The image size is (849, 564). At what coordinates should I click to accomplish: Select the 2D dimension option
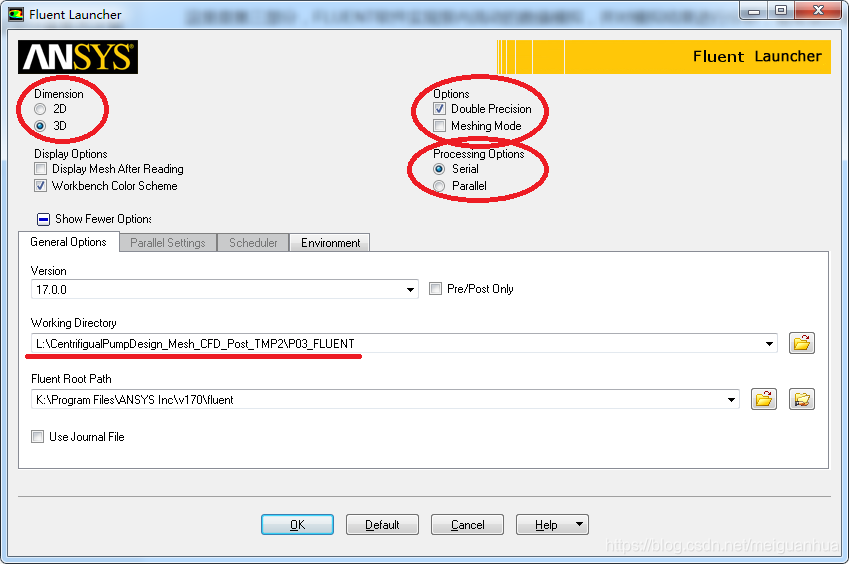point(40,109)
